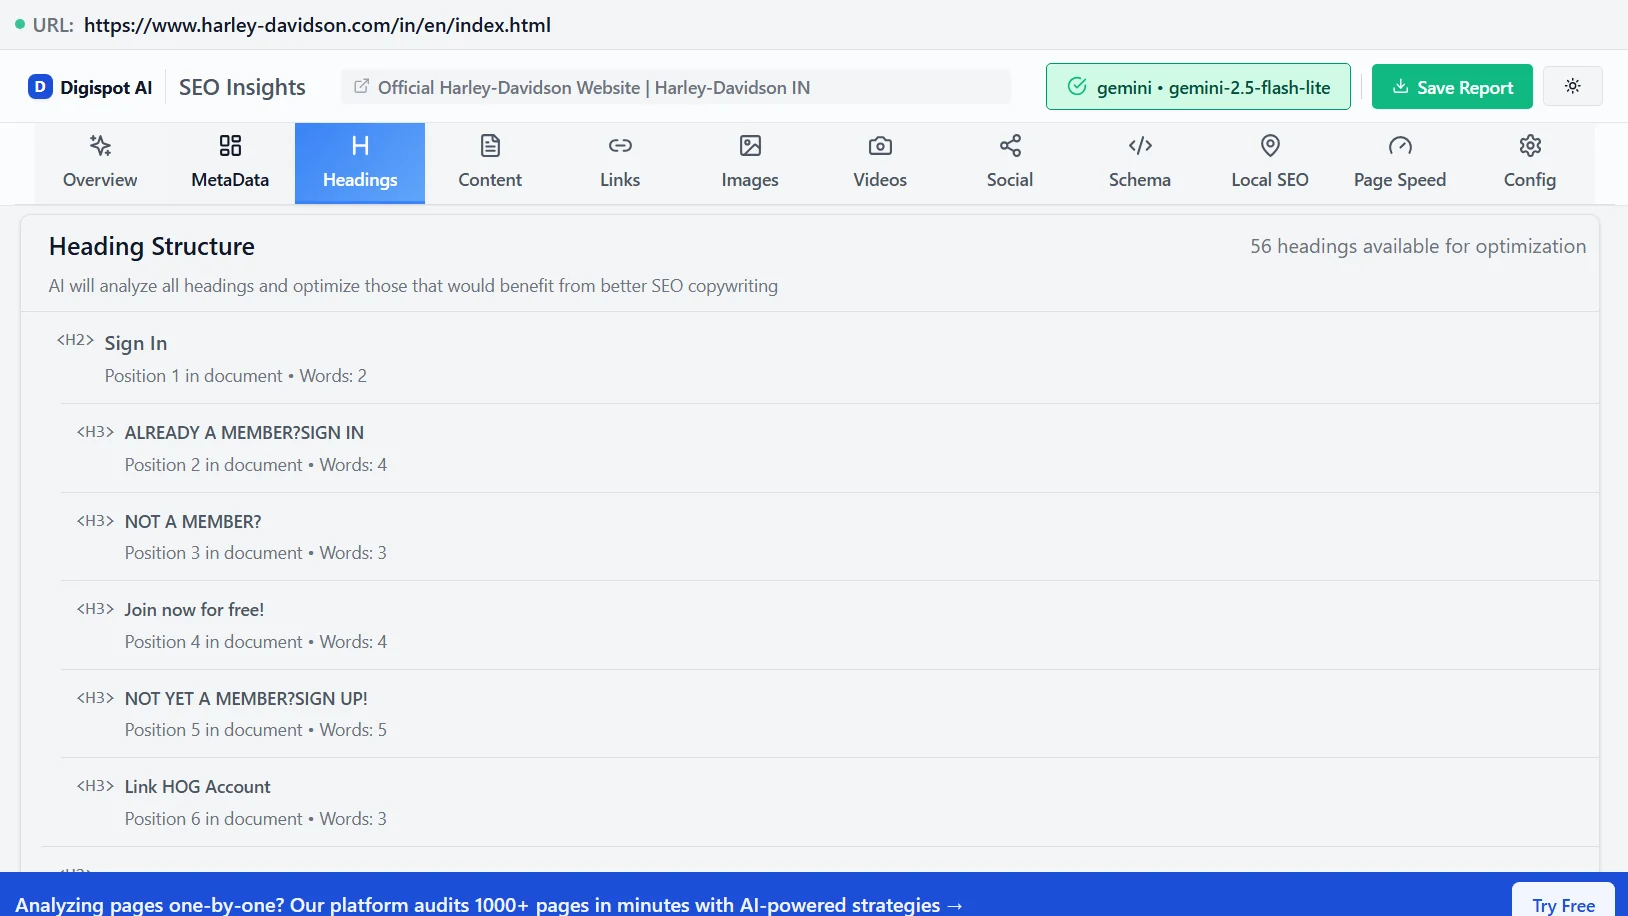The height and width of the screenshot is (916, 1628).
Task: Click the Social share icon
Action: tap(1010, 146)
